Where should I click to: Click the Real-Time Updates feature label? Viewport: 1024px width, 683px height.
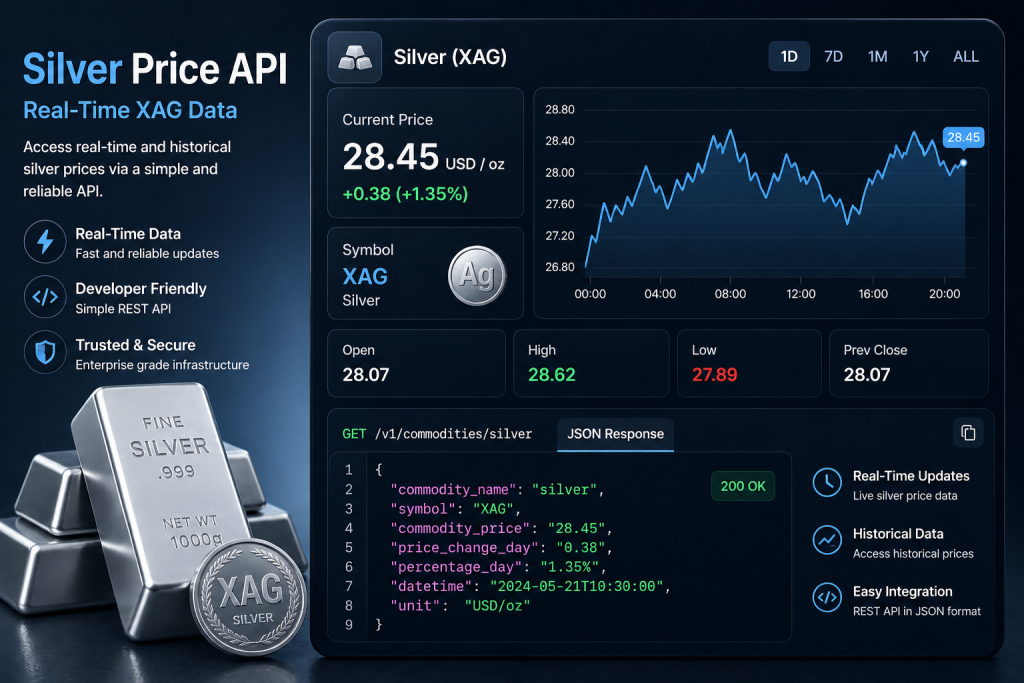[911, 476]
